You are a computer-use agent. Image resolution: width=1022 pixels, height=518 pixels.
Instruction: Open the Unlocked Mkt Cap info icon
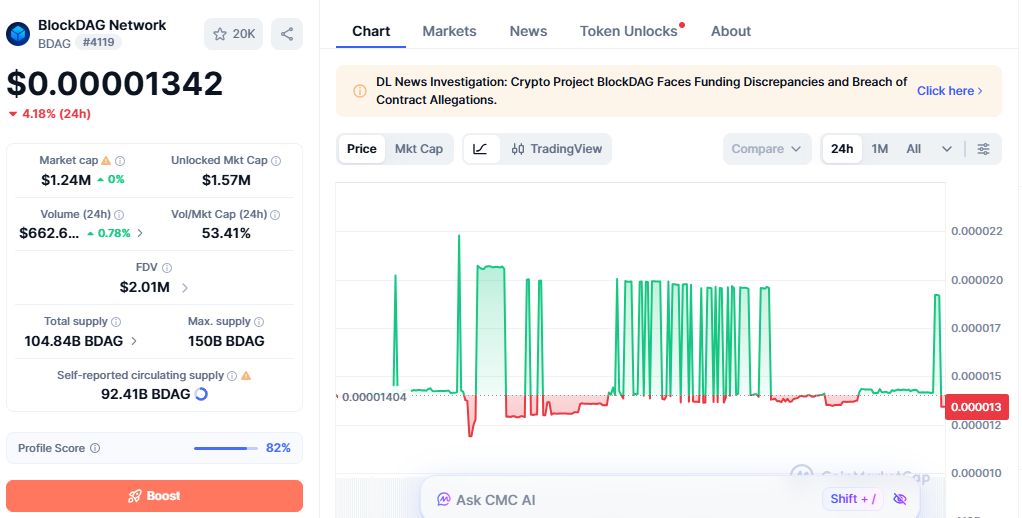coord(276,160)
